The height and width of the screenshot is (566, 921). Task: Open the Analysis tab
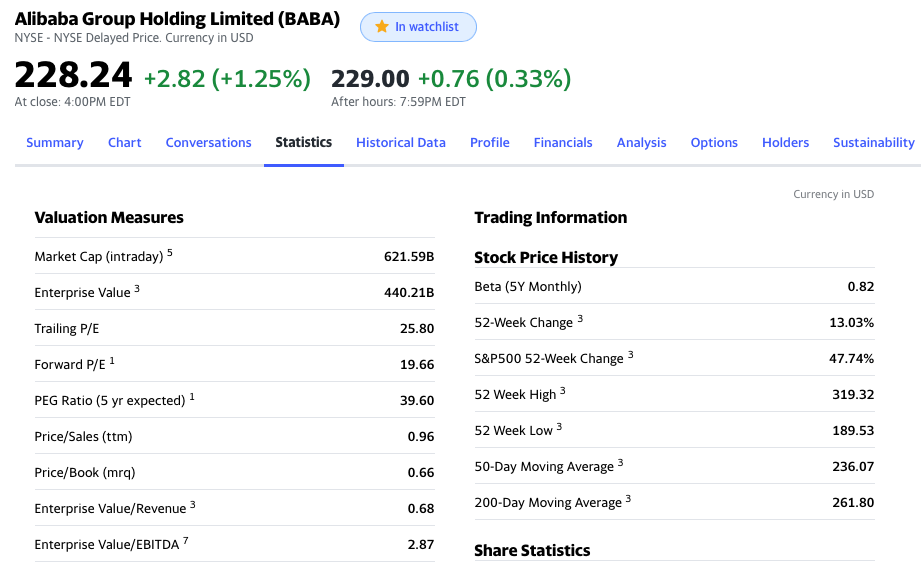pos(641,143)
